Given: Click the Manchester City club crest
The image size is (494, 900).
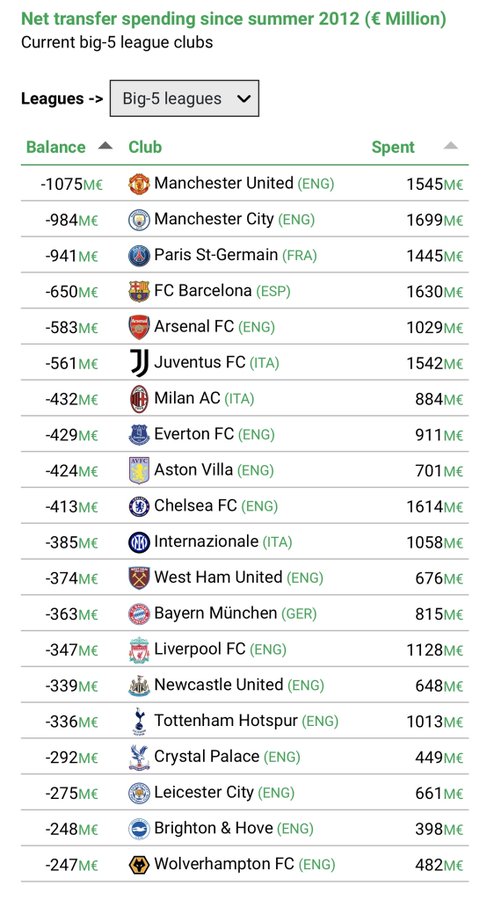Looking at the screenshot, I should pyautogui.click(x=139, y=220).
